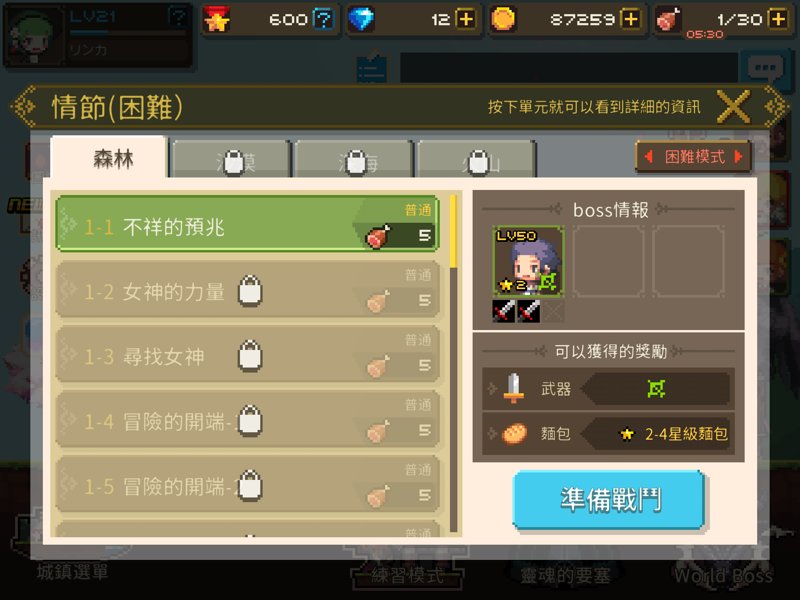
Task: Open the notice board clipboard icon
Action: [371, 68]
